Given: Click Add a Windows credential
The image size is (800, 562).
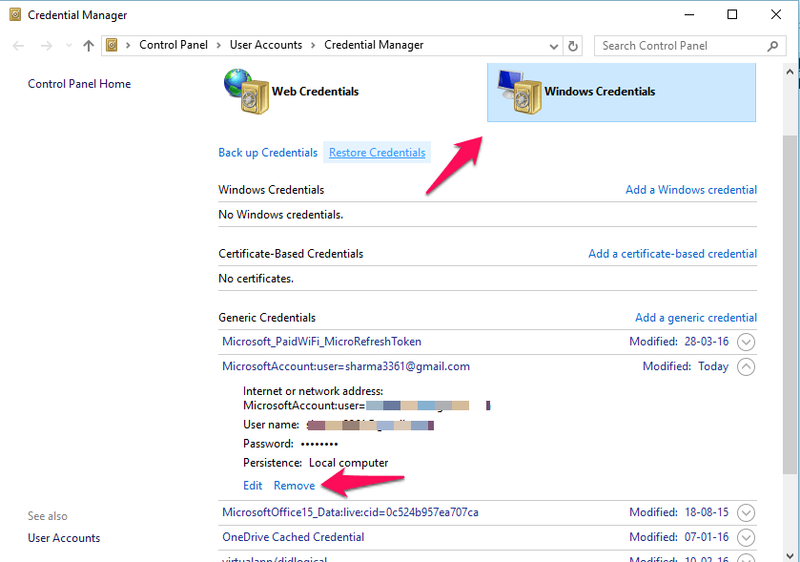Looking at the screenshot, I should click(x=691, y=190).
